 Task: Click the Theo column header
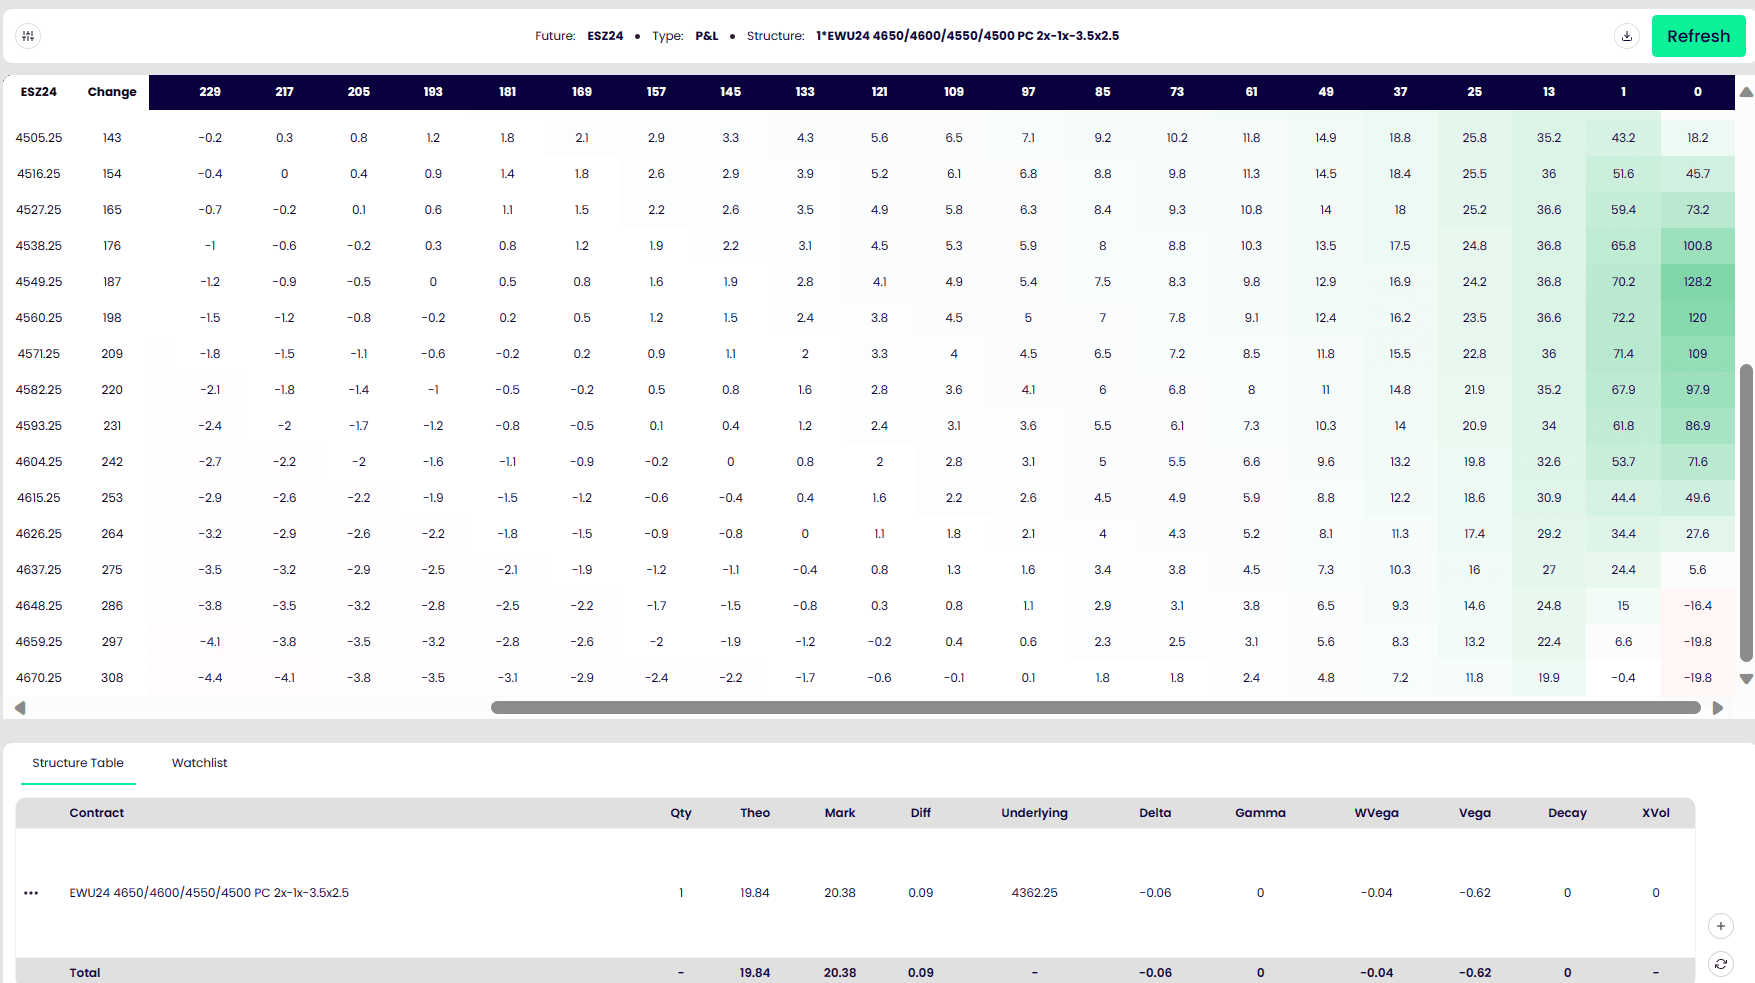[x=754, y=813]
